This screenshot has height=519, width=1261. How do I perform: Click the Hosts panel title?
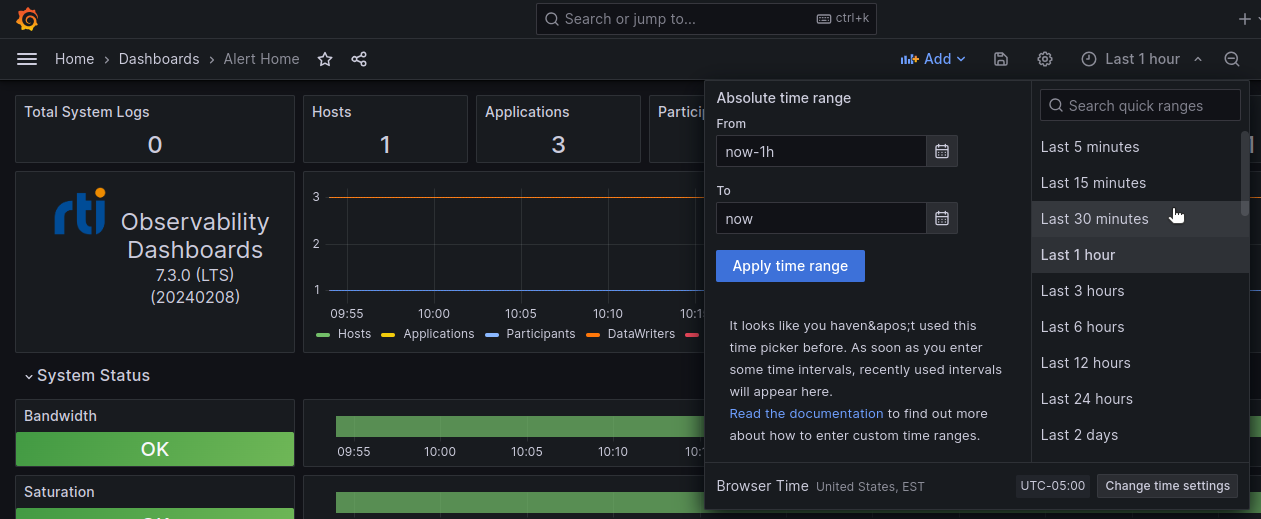[x=332, y=112]
